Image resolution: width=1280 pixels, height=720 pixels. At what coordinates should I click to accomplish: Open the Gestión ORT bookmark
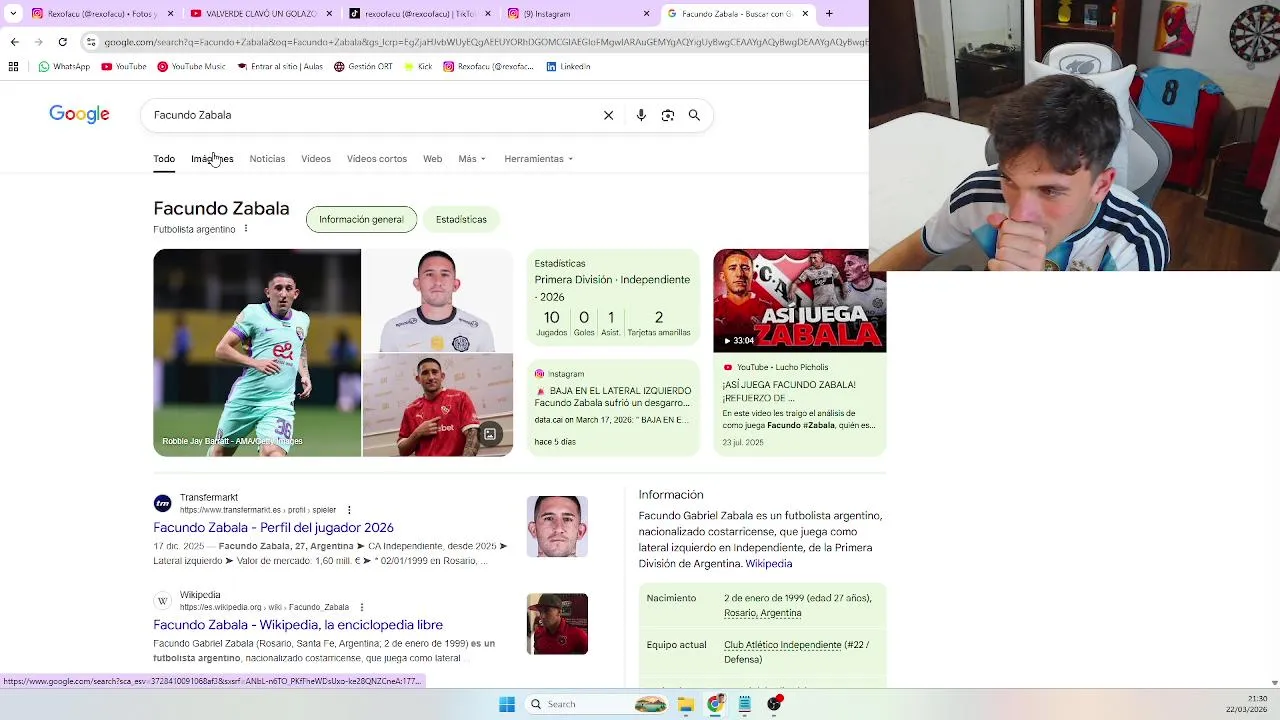tap(363, 67)
